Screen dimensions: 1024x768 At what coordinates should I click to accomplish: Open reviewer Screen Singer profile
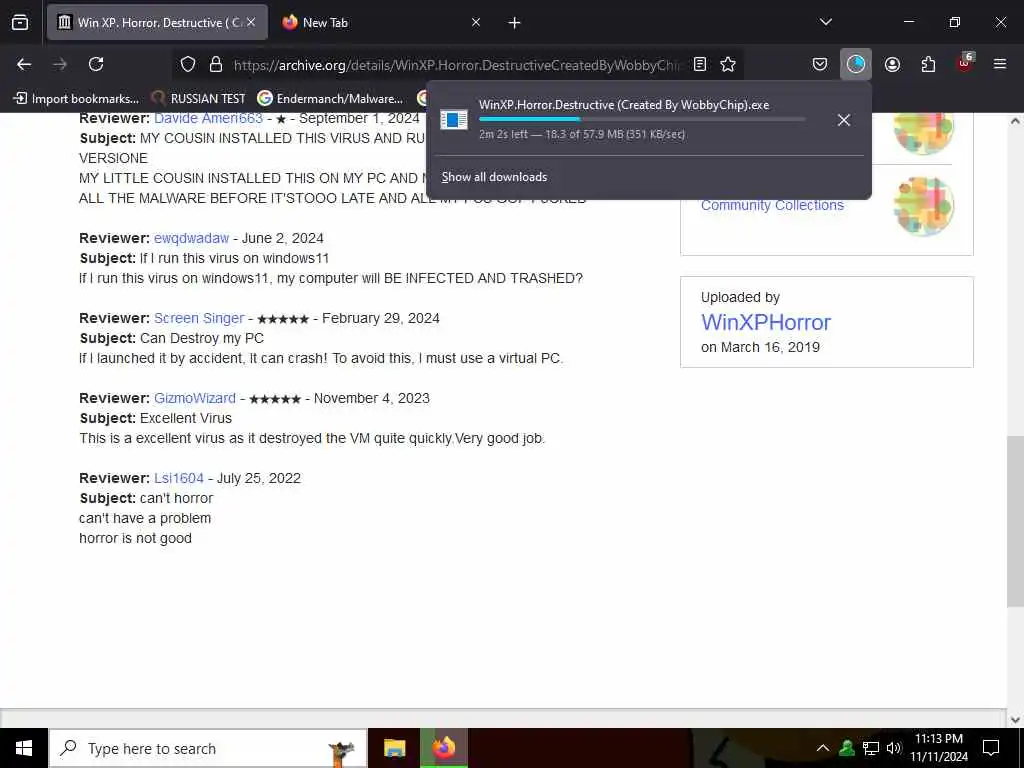[x=199, y=318]
